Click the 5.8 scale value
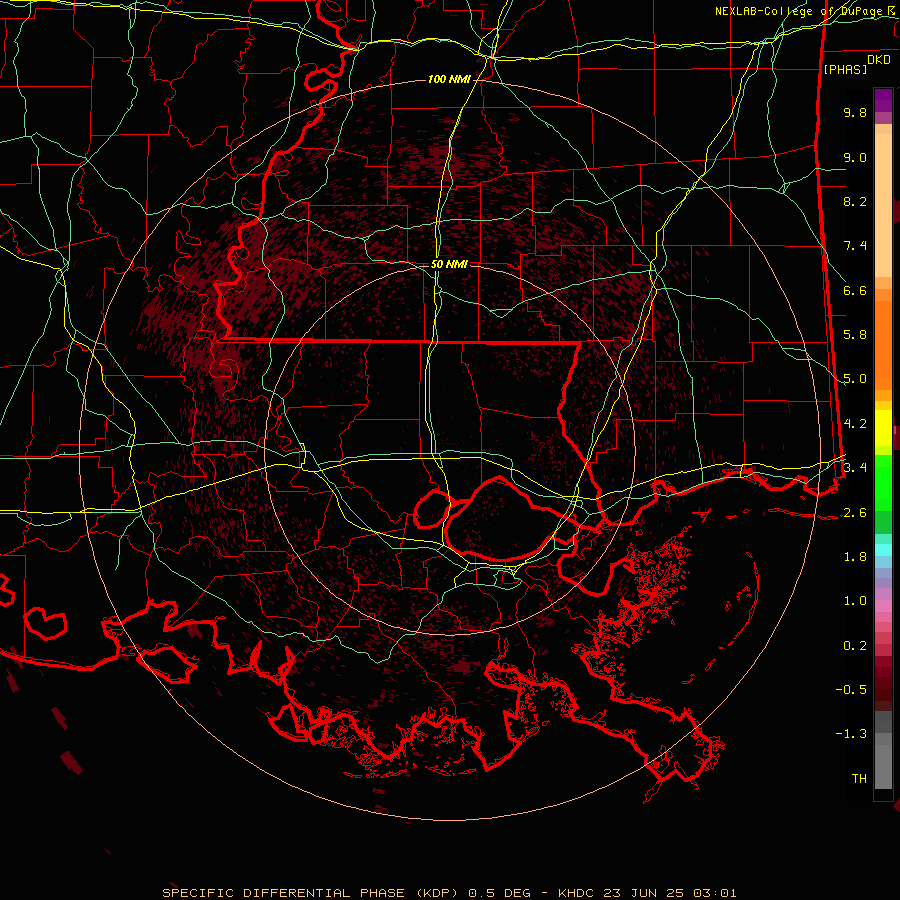 coord(855,335)
